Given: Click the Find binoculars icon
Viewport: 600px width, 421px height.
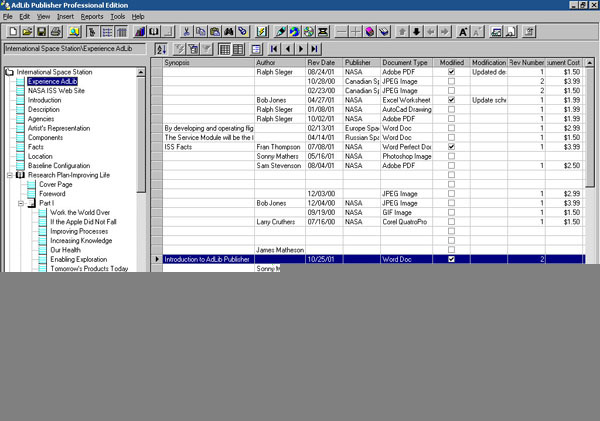Looking at the screenshot, I should [229, 32].
